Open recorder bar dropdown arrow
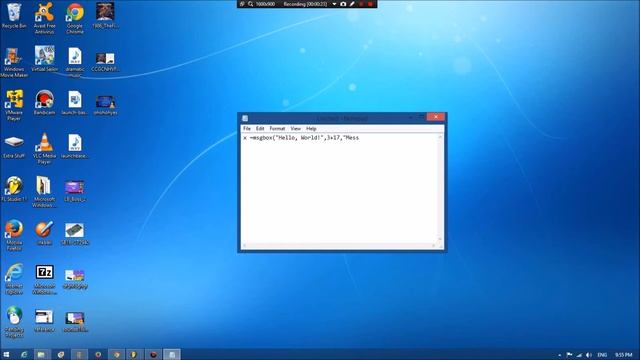The image size is (640, 360). (334, 4)
